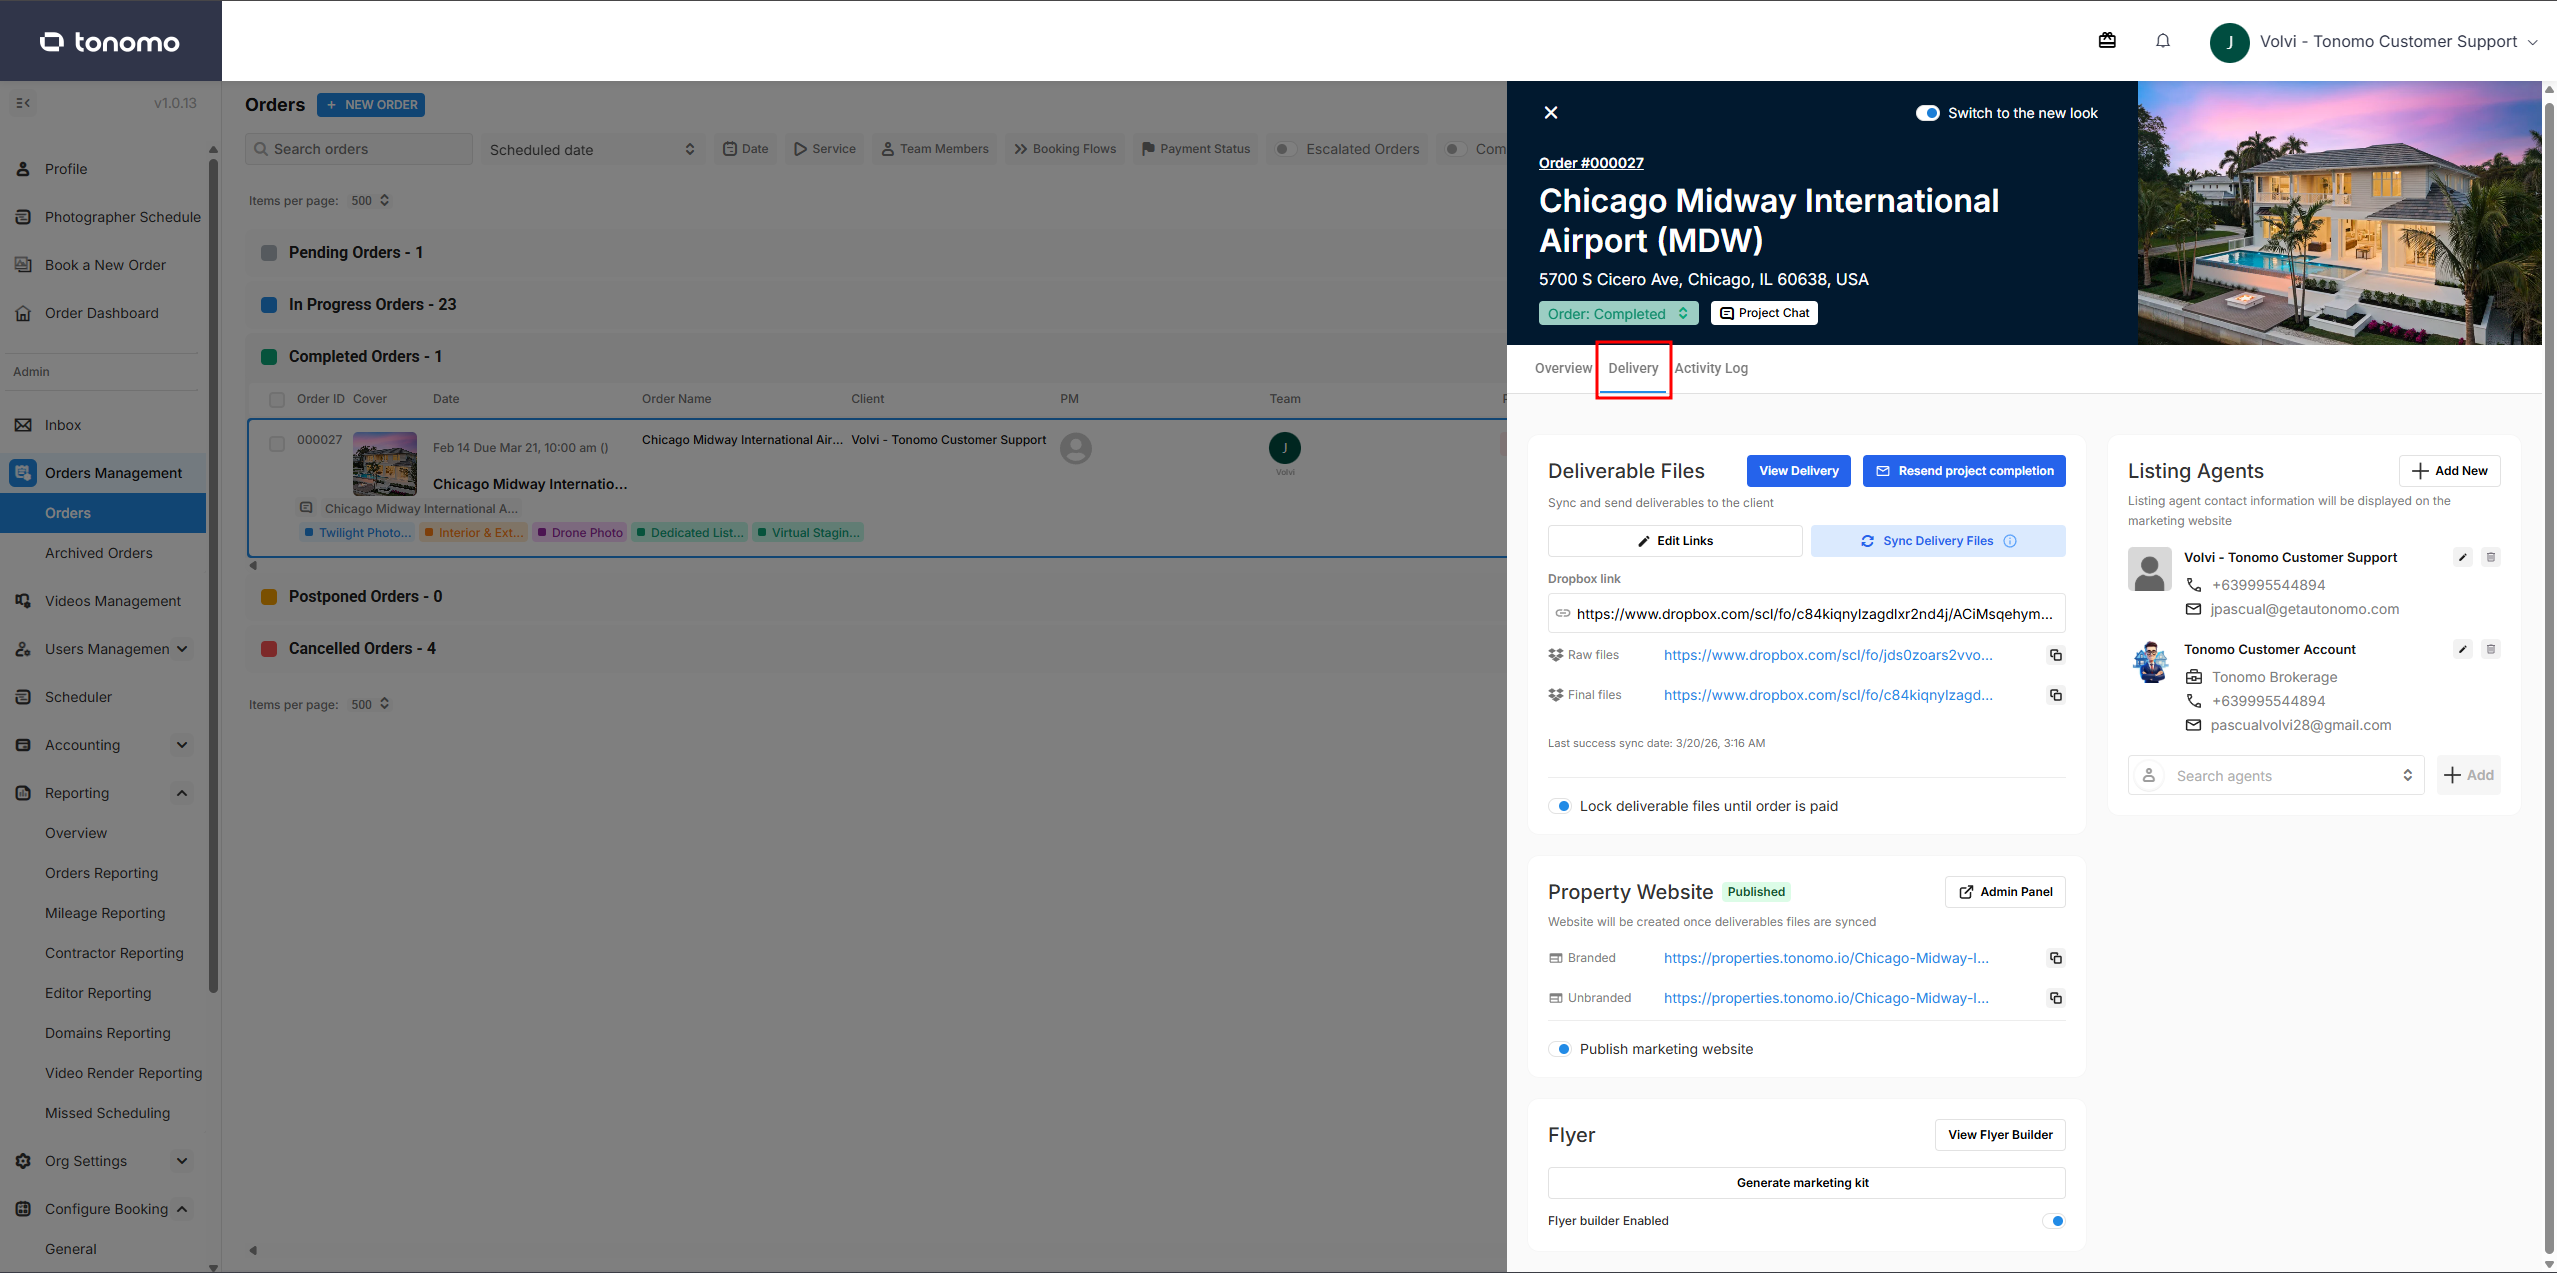Check the select-all orders header checkbox

(277, 400)
